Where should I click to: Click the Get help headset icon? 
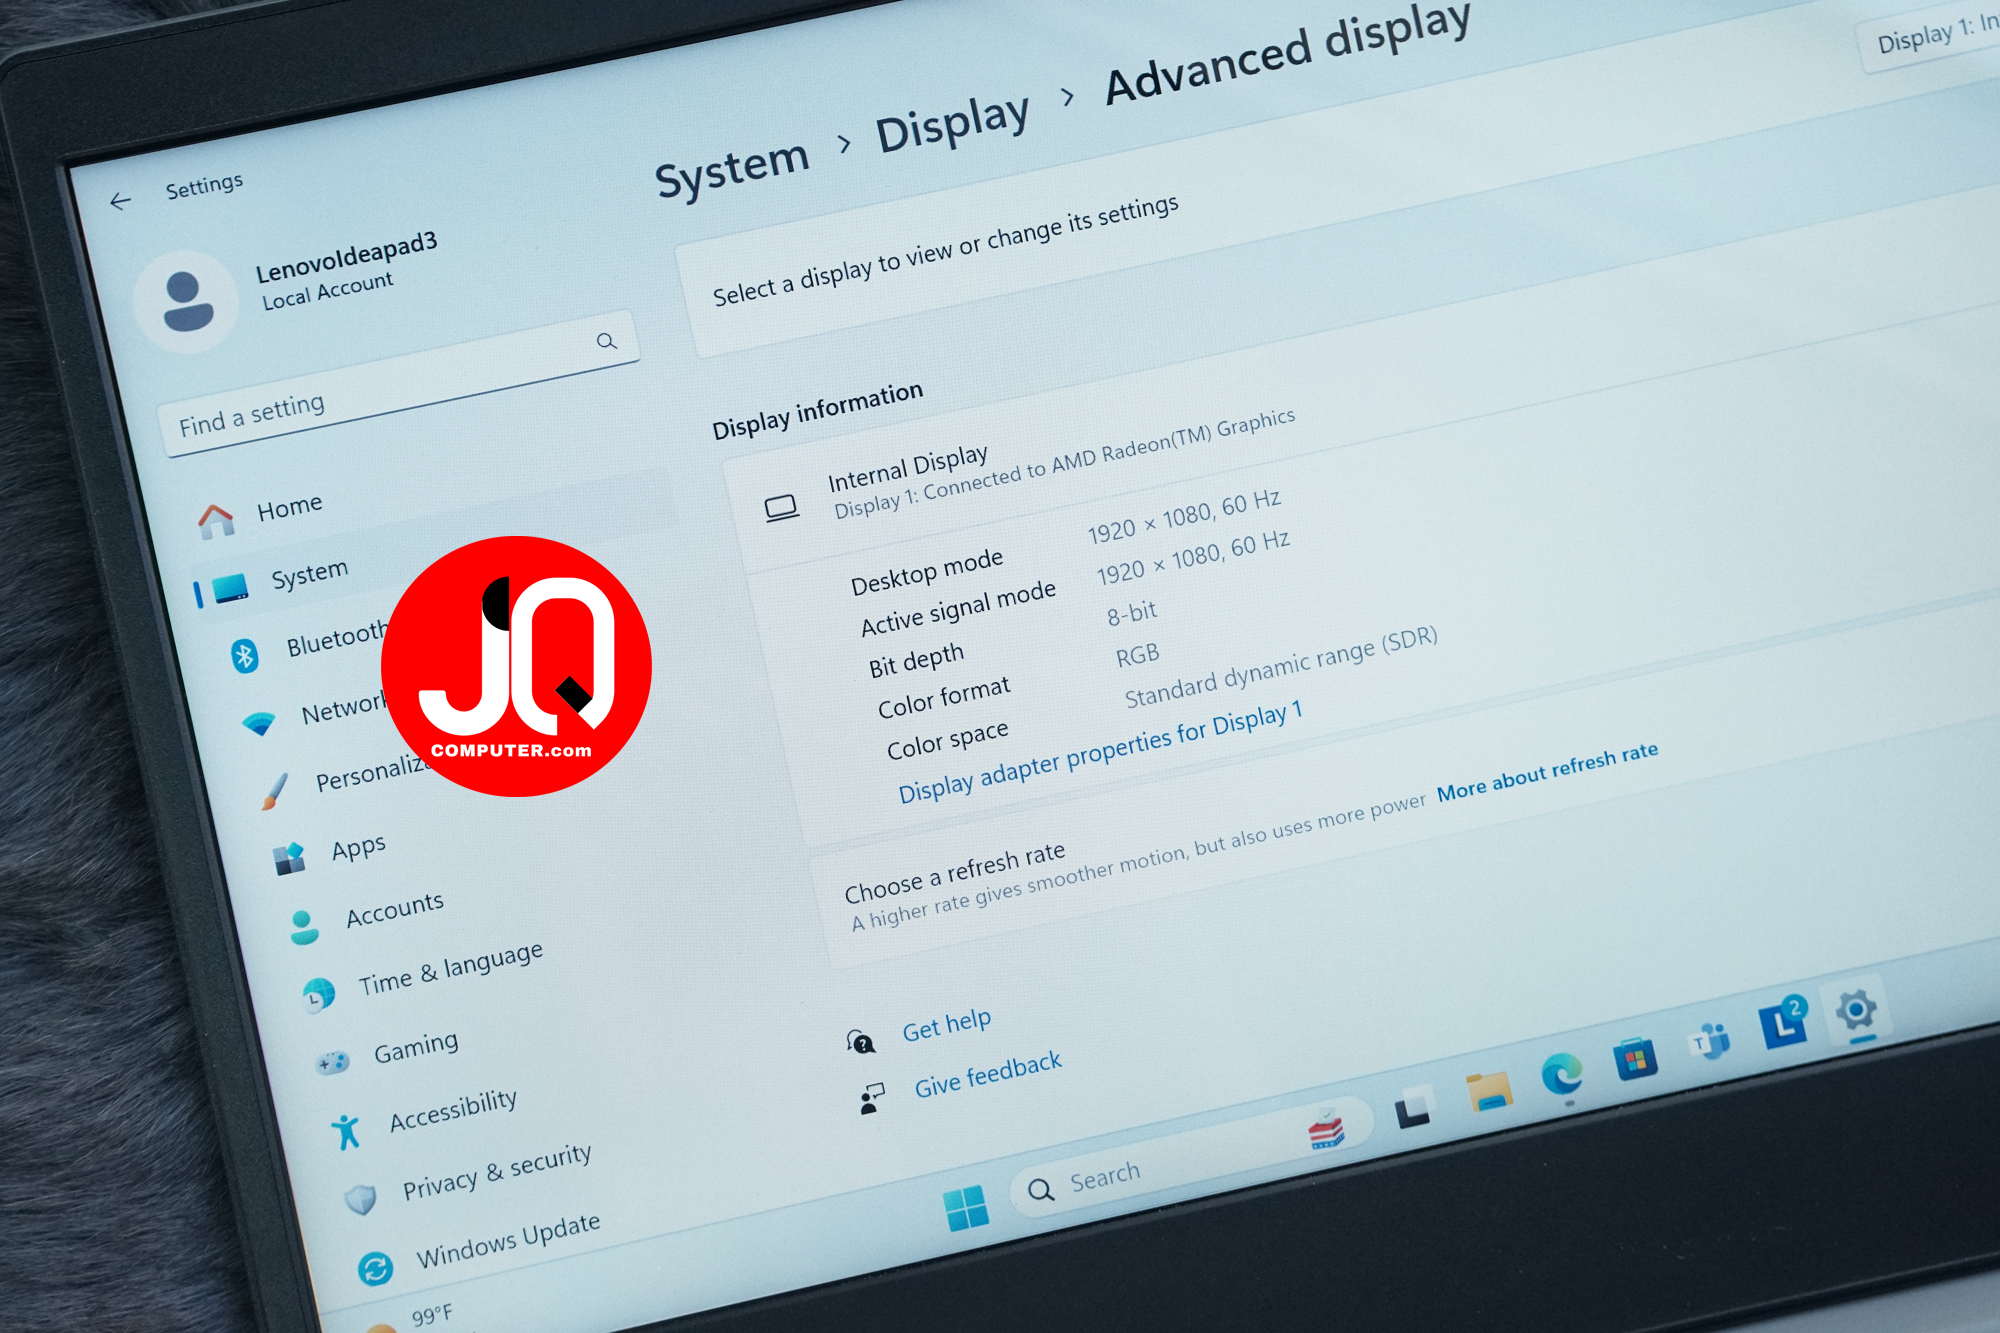pos(860,1043)
